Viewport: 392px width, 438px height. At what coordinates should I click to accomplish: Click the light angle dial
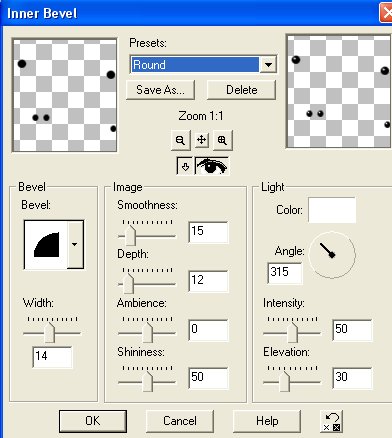(332, 255)
